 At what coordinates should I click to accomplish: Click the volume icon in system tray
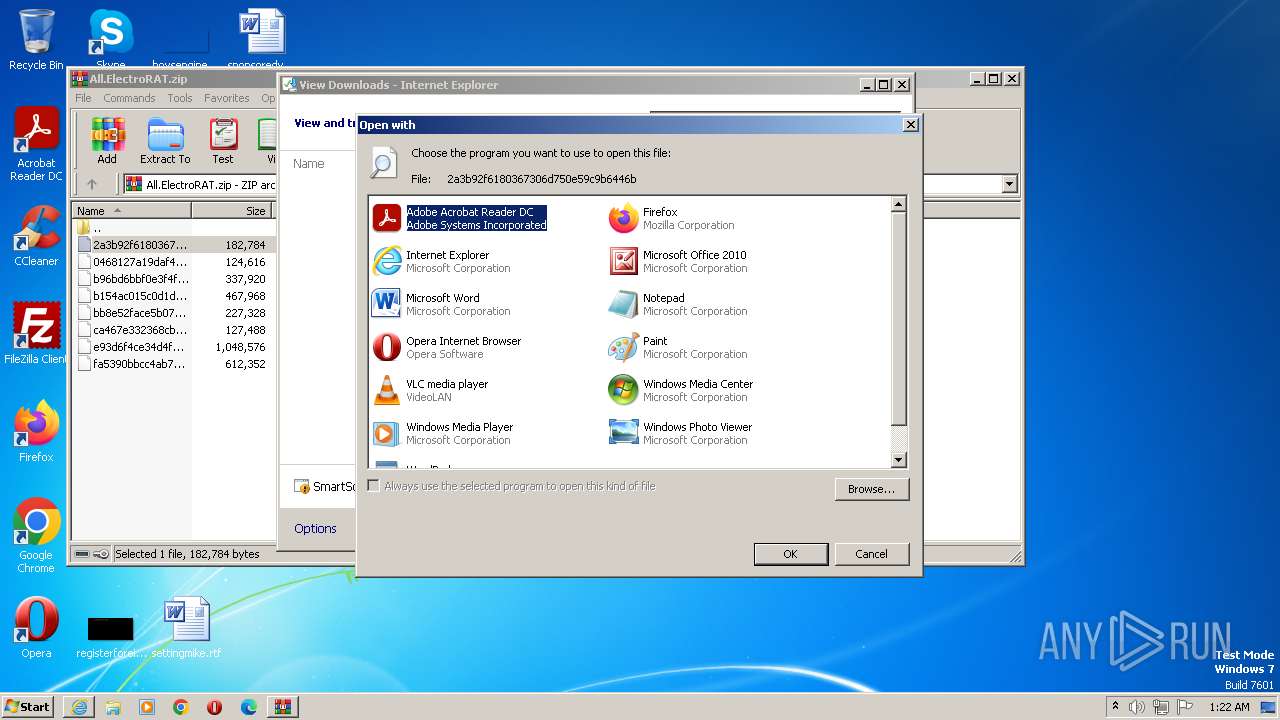tap(1137, 707)
